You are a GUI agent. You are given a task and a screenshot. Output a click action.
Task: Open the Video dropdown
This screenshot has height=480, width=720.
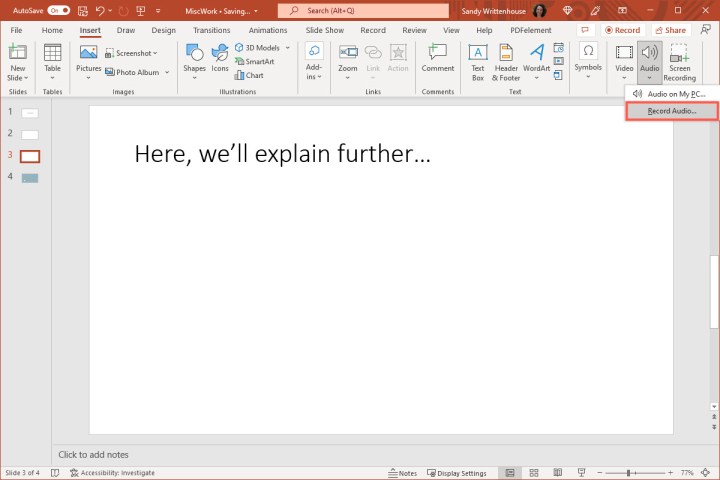point(624,62)
